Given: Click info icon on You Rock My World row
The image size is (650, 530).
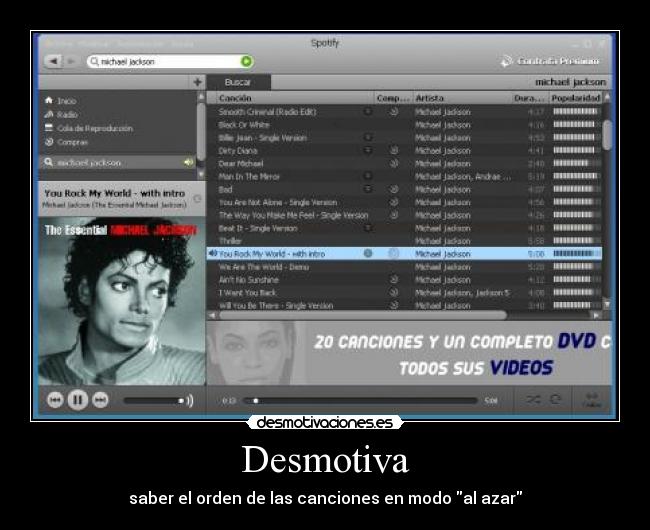Looking at the screenshot, I should tap(368, 253).
